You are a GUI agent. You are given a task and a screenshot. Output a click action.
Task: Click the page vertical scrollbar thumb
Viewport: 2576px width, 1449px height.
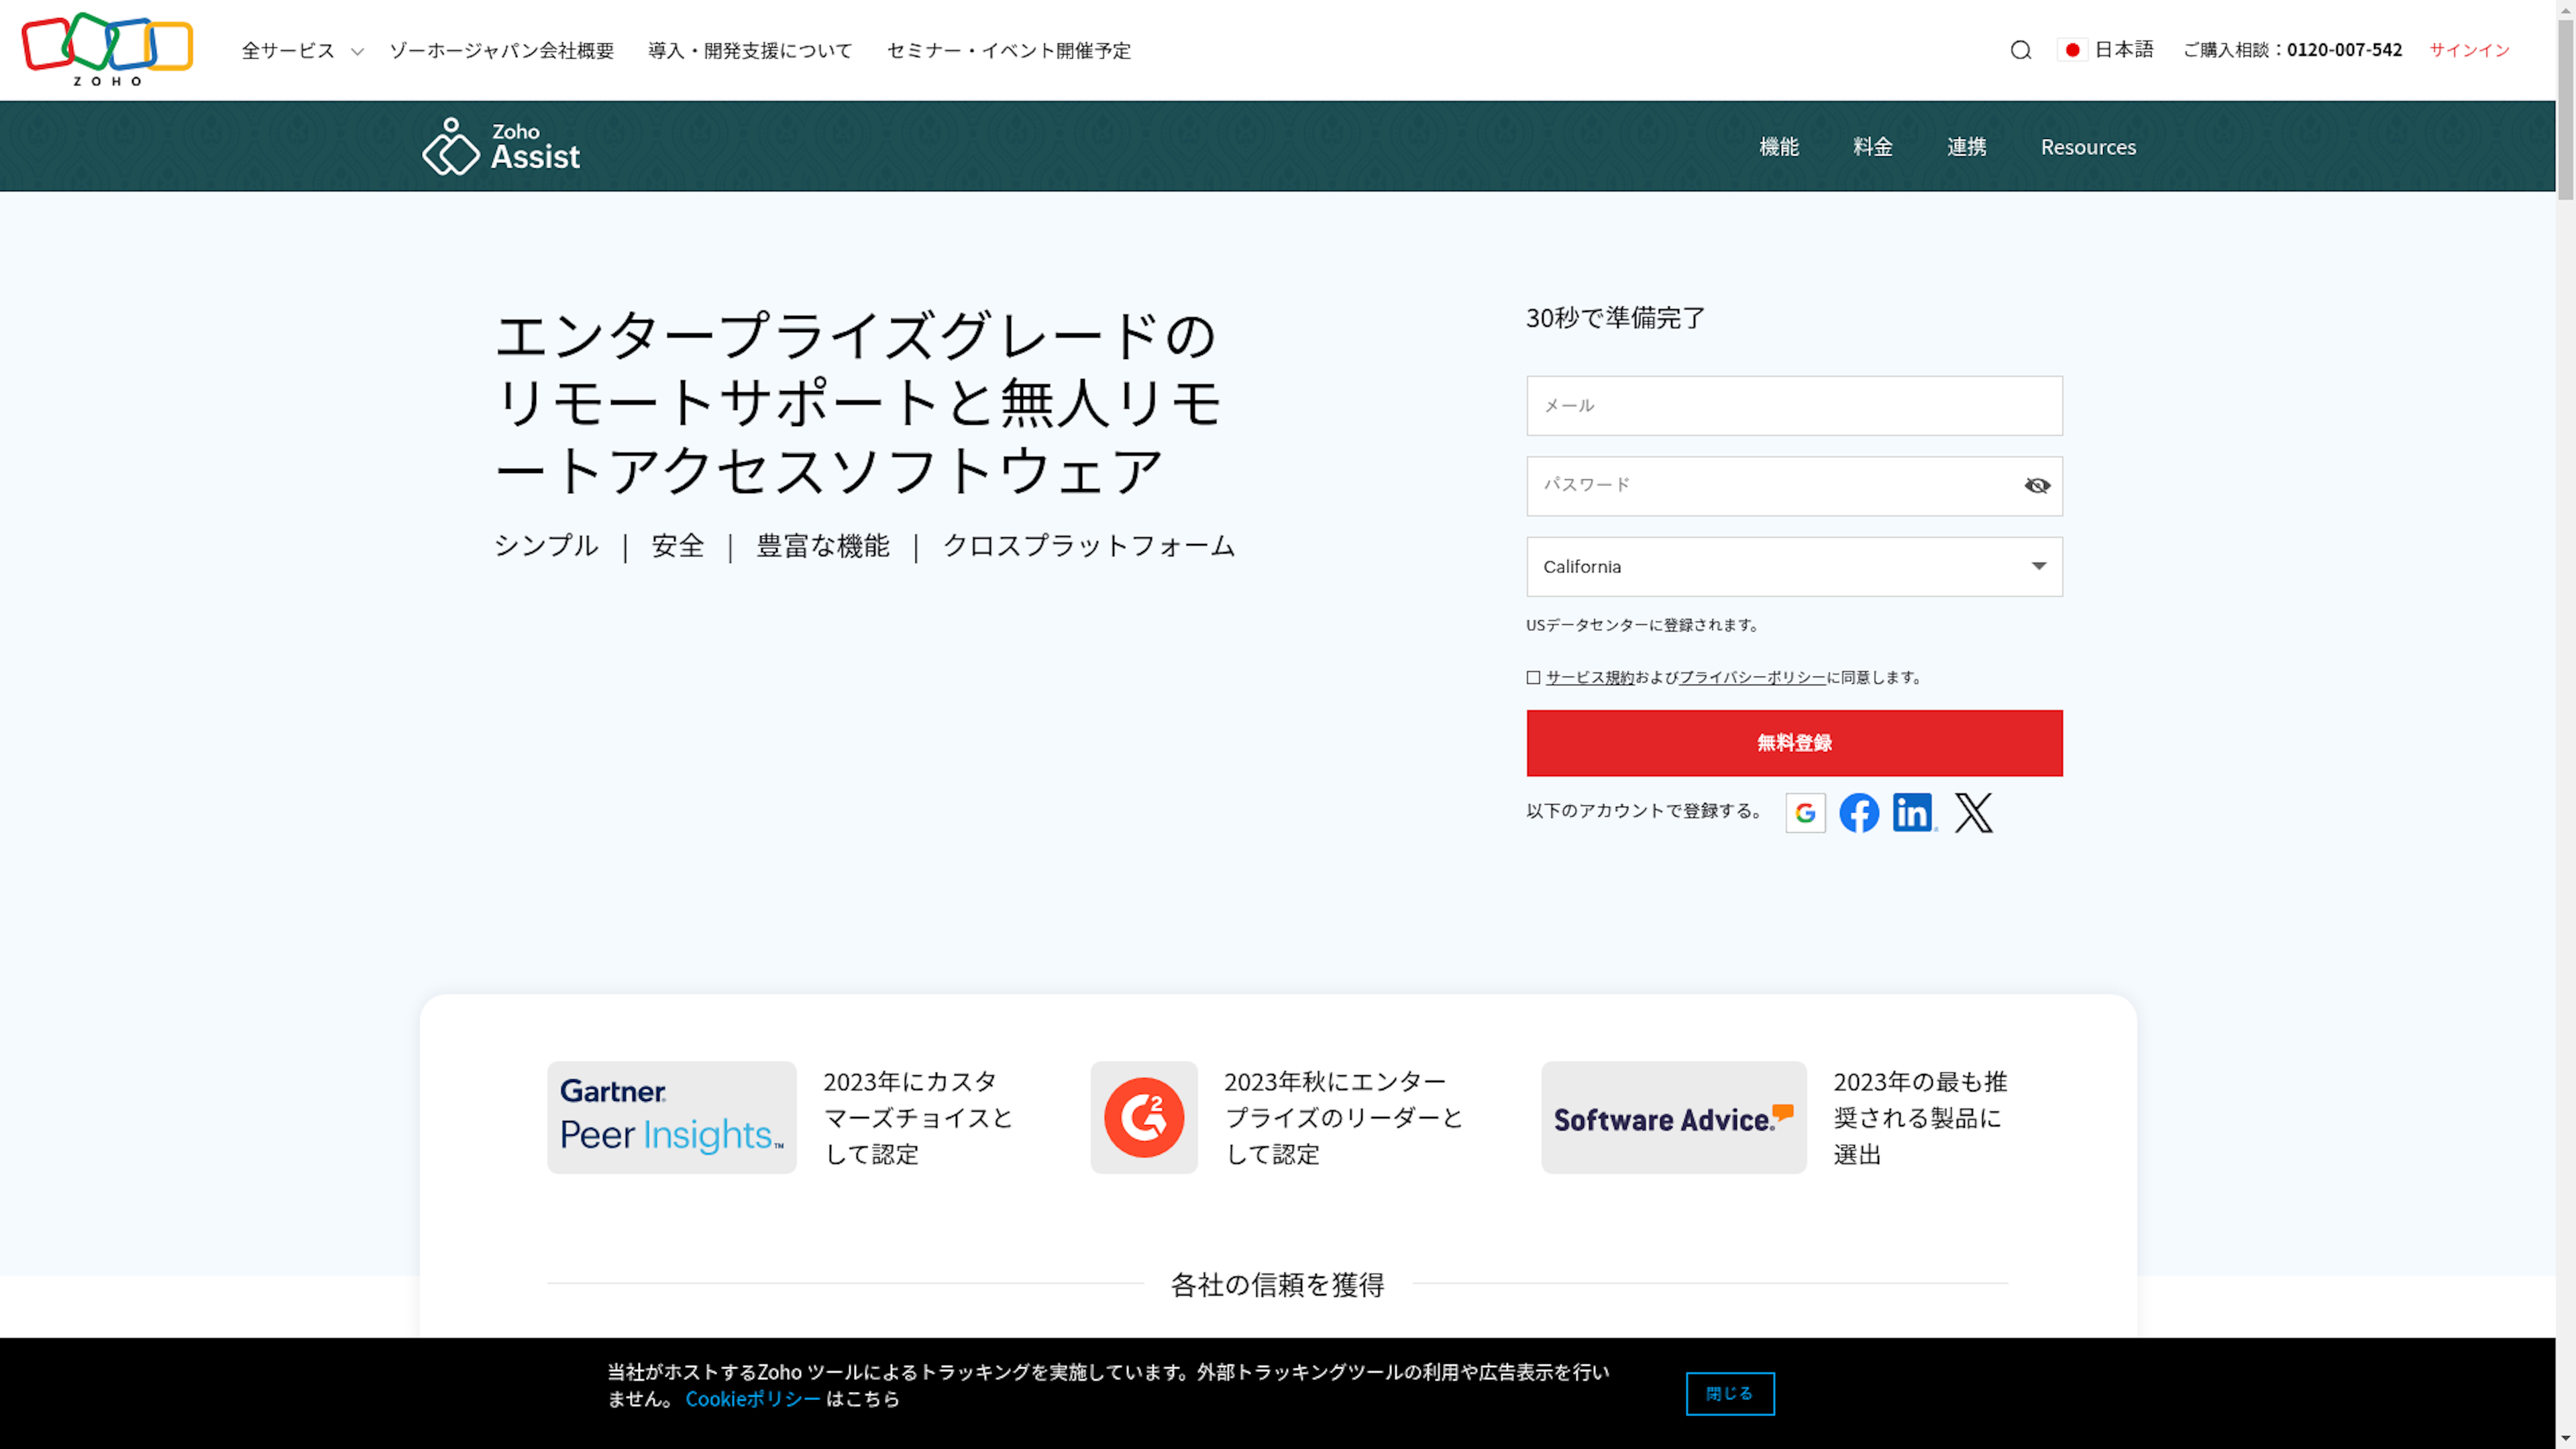(2566, 110)
